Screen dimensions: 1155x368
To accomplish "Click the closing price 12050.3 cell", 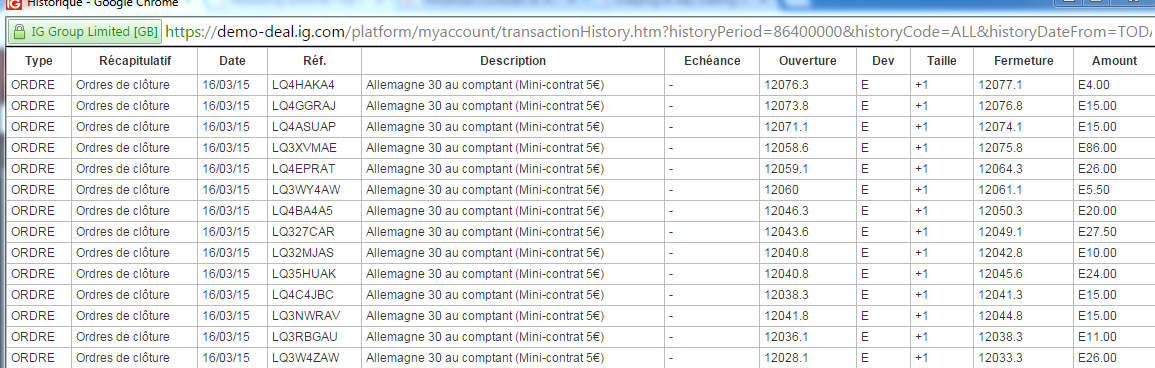I will point(1023,211).
